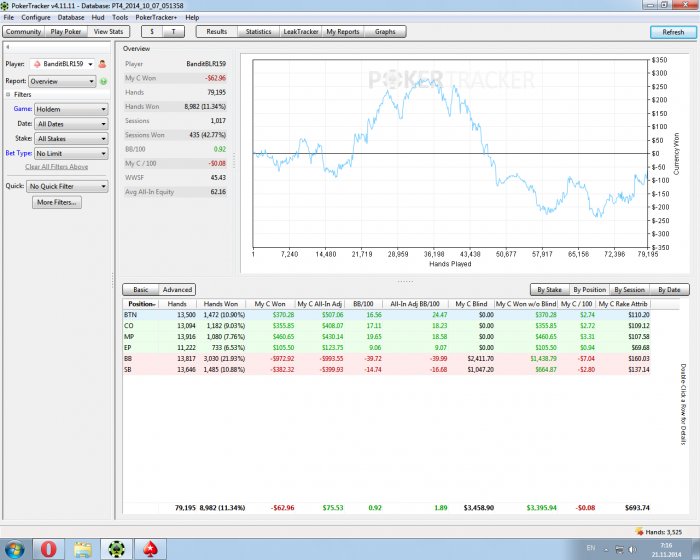
Task: Click the PokerTracker chip icon in taskbar
Action: 116,548
